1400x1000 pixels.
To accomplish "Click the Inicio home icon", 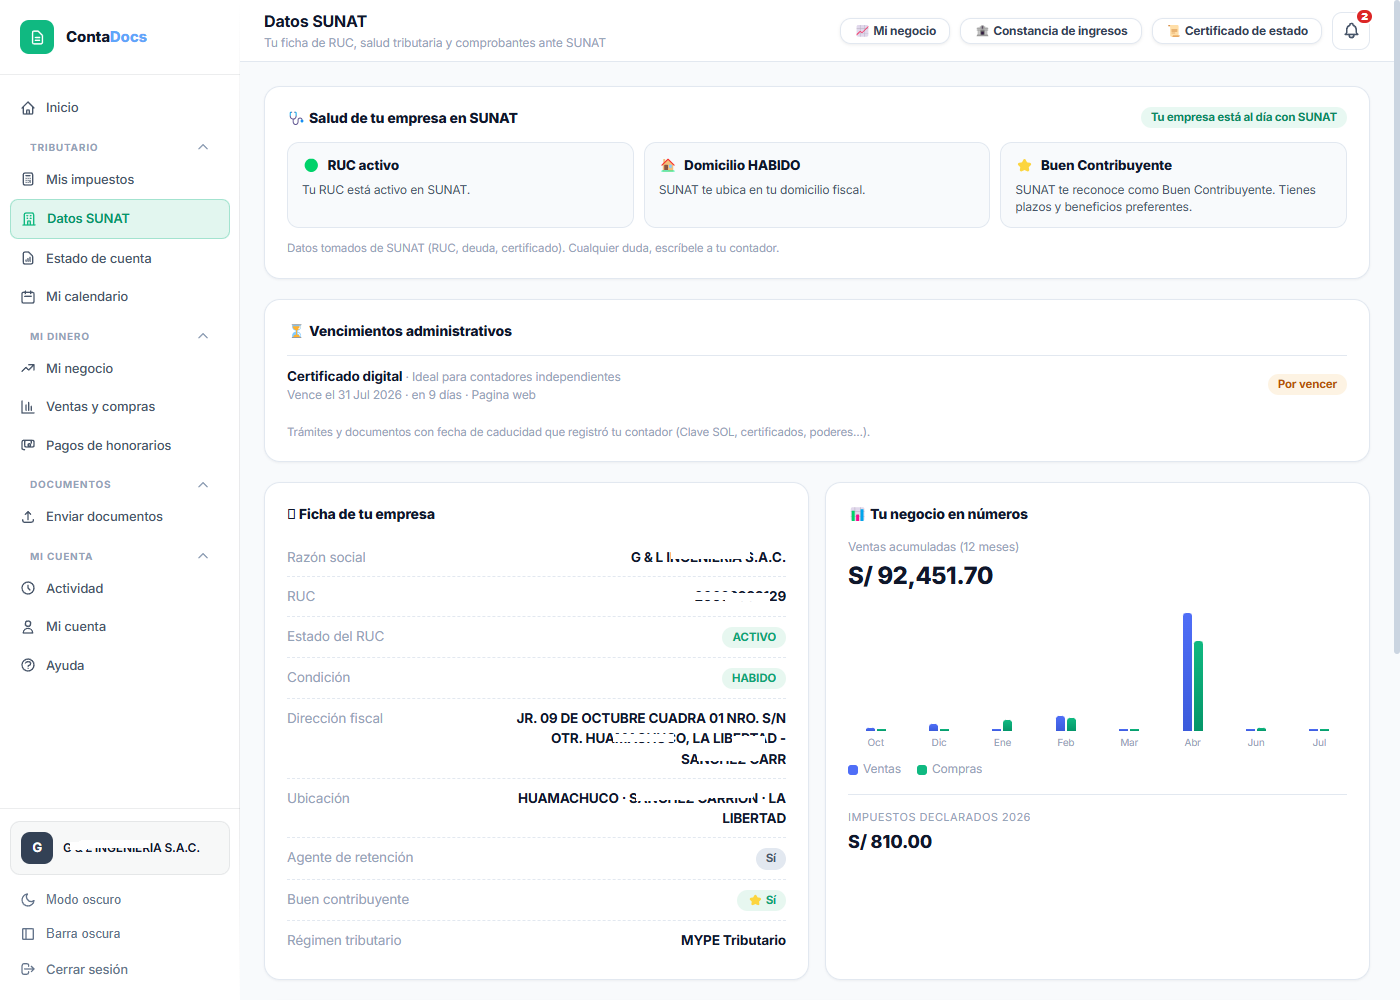I will click(x=28, y=108).
